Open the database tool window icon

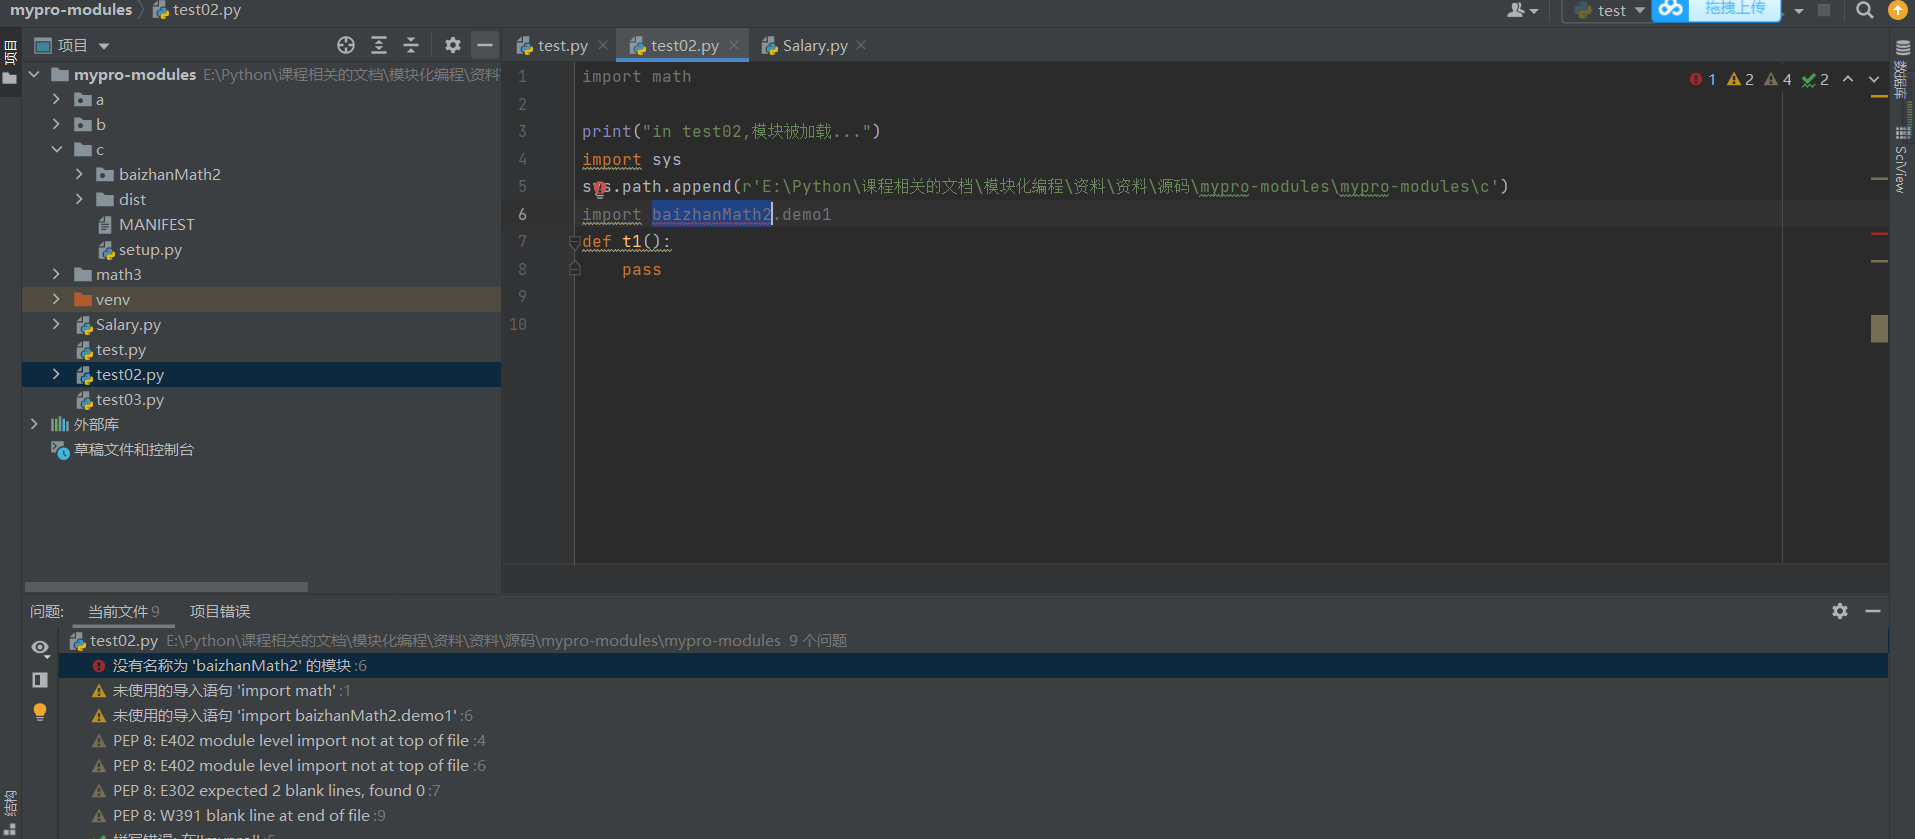pyautogui.click(x=1902, y=48)
